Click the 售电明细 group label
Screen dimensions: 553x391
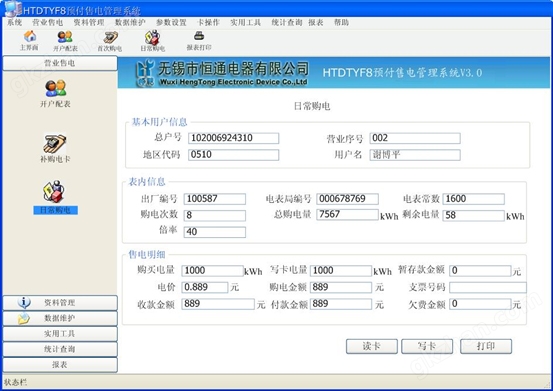tap(146, 255)
